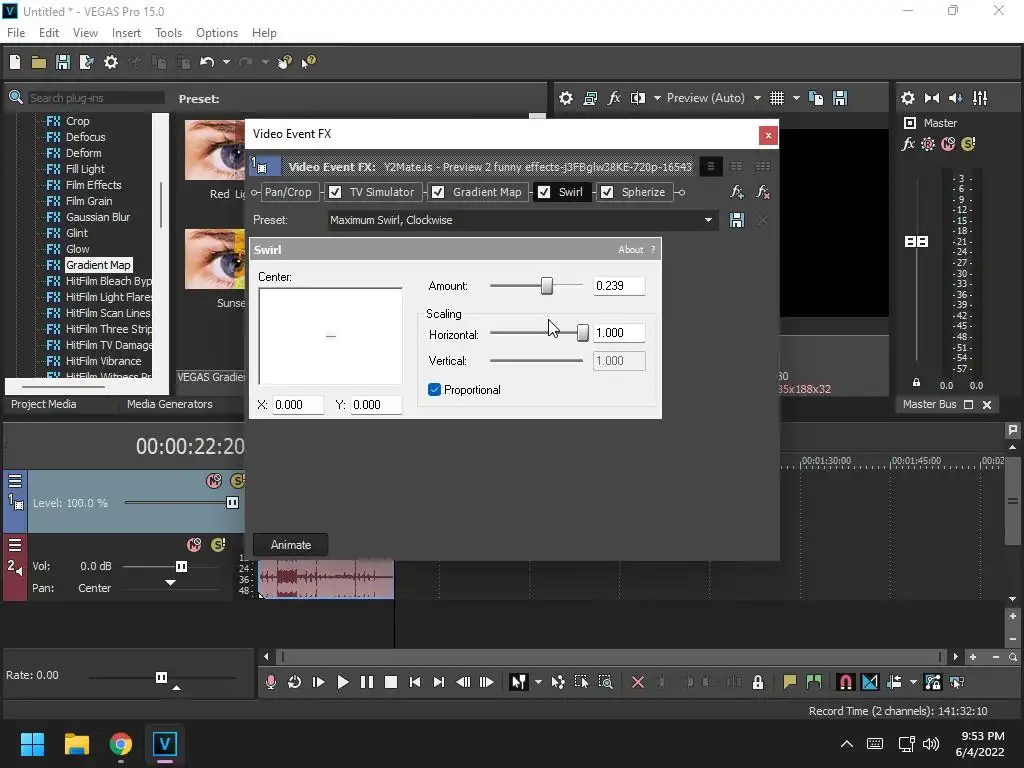Uncheck Proportional scaling checkbox
1024x768 pixels.
(x=434, y=390)
